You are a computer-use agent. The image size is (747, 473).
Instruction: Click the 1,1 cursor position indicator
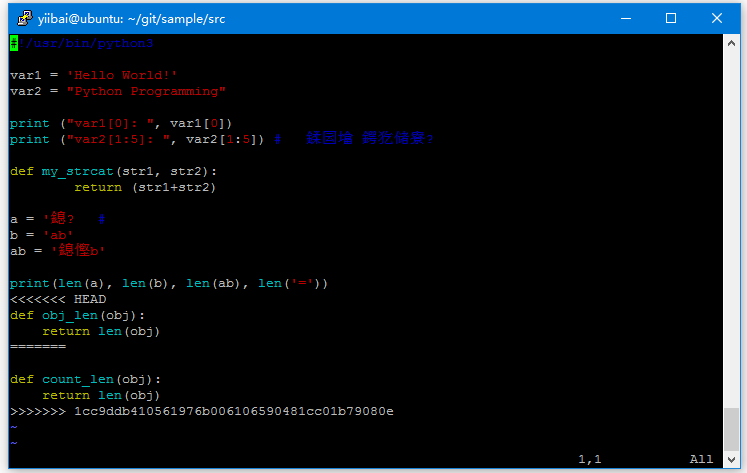[x=590, y=459]
